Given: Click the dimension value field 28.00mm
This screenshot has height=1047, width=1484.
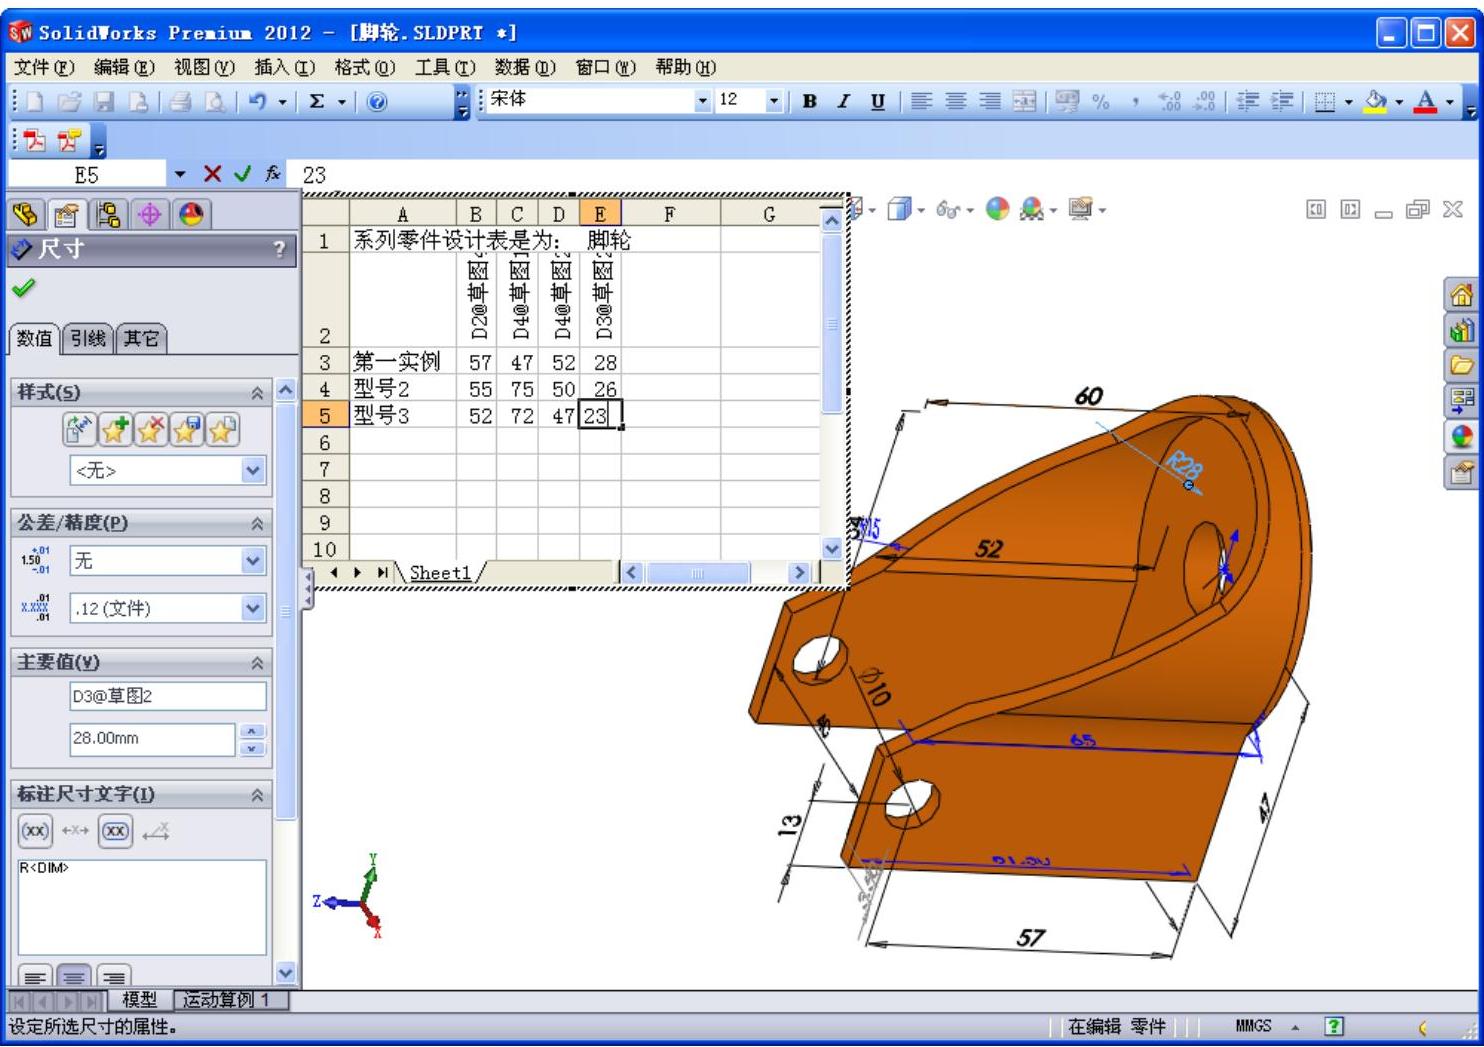Looking at the screenshot, I should [152, 739].
